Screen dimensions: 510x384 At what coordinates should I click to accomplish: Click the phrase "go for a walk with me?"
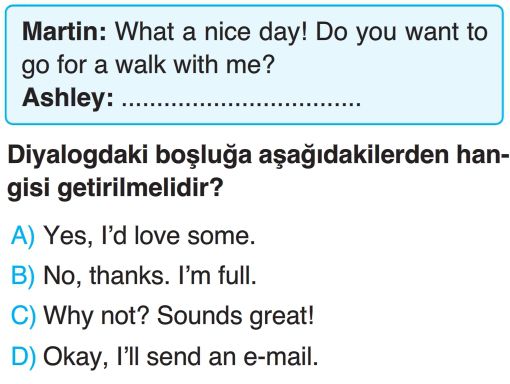click(x=148, y=65)
